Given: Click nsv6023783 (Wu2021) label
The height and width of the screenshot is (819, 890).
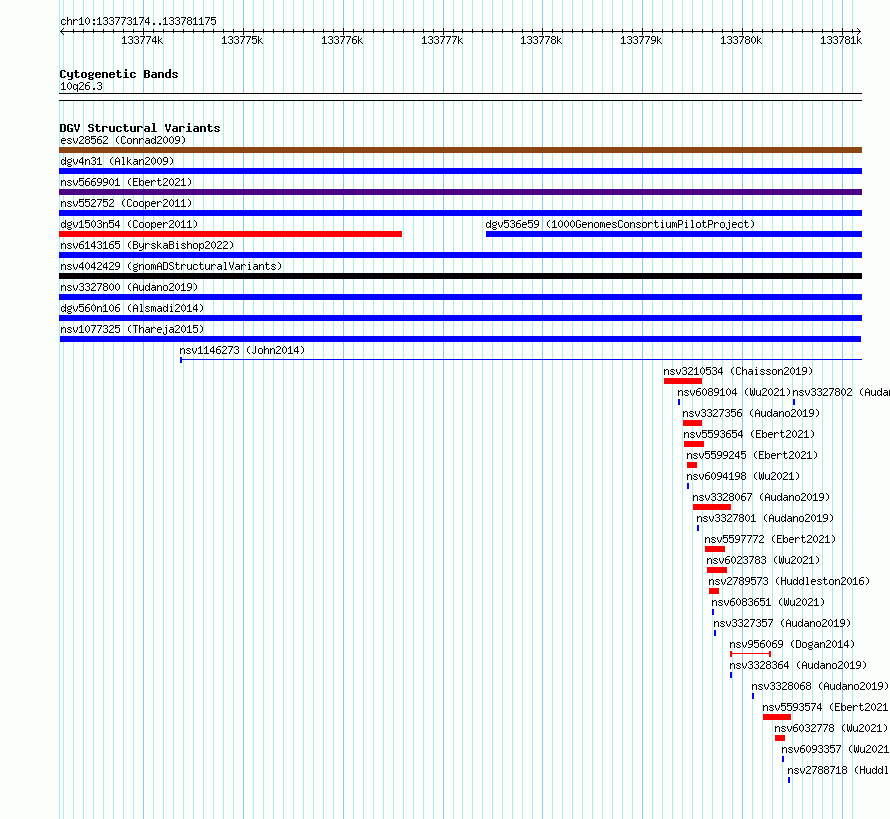Looking at the screenshot, I should pyautogui.click(x=763, y=560).
